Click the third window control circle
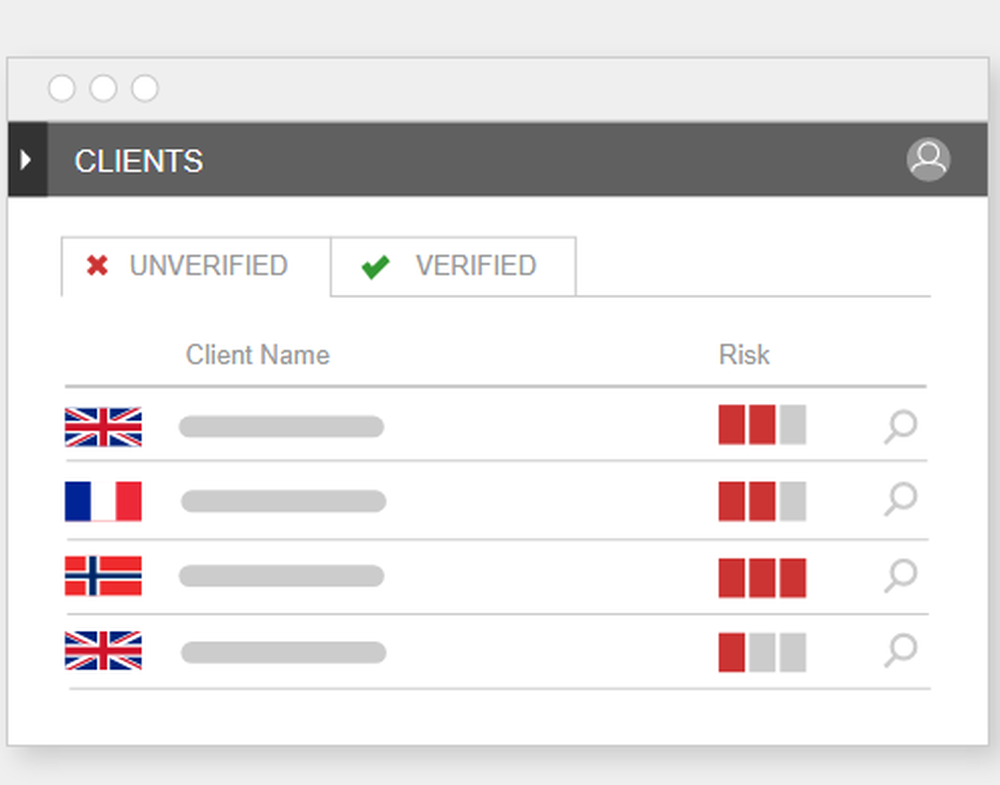 (x=145, y=88)
